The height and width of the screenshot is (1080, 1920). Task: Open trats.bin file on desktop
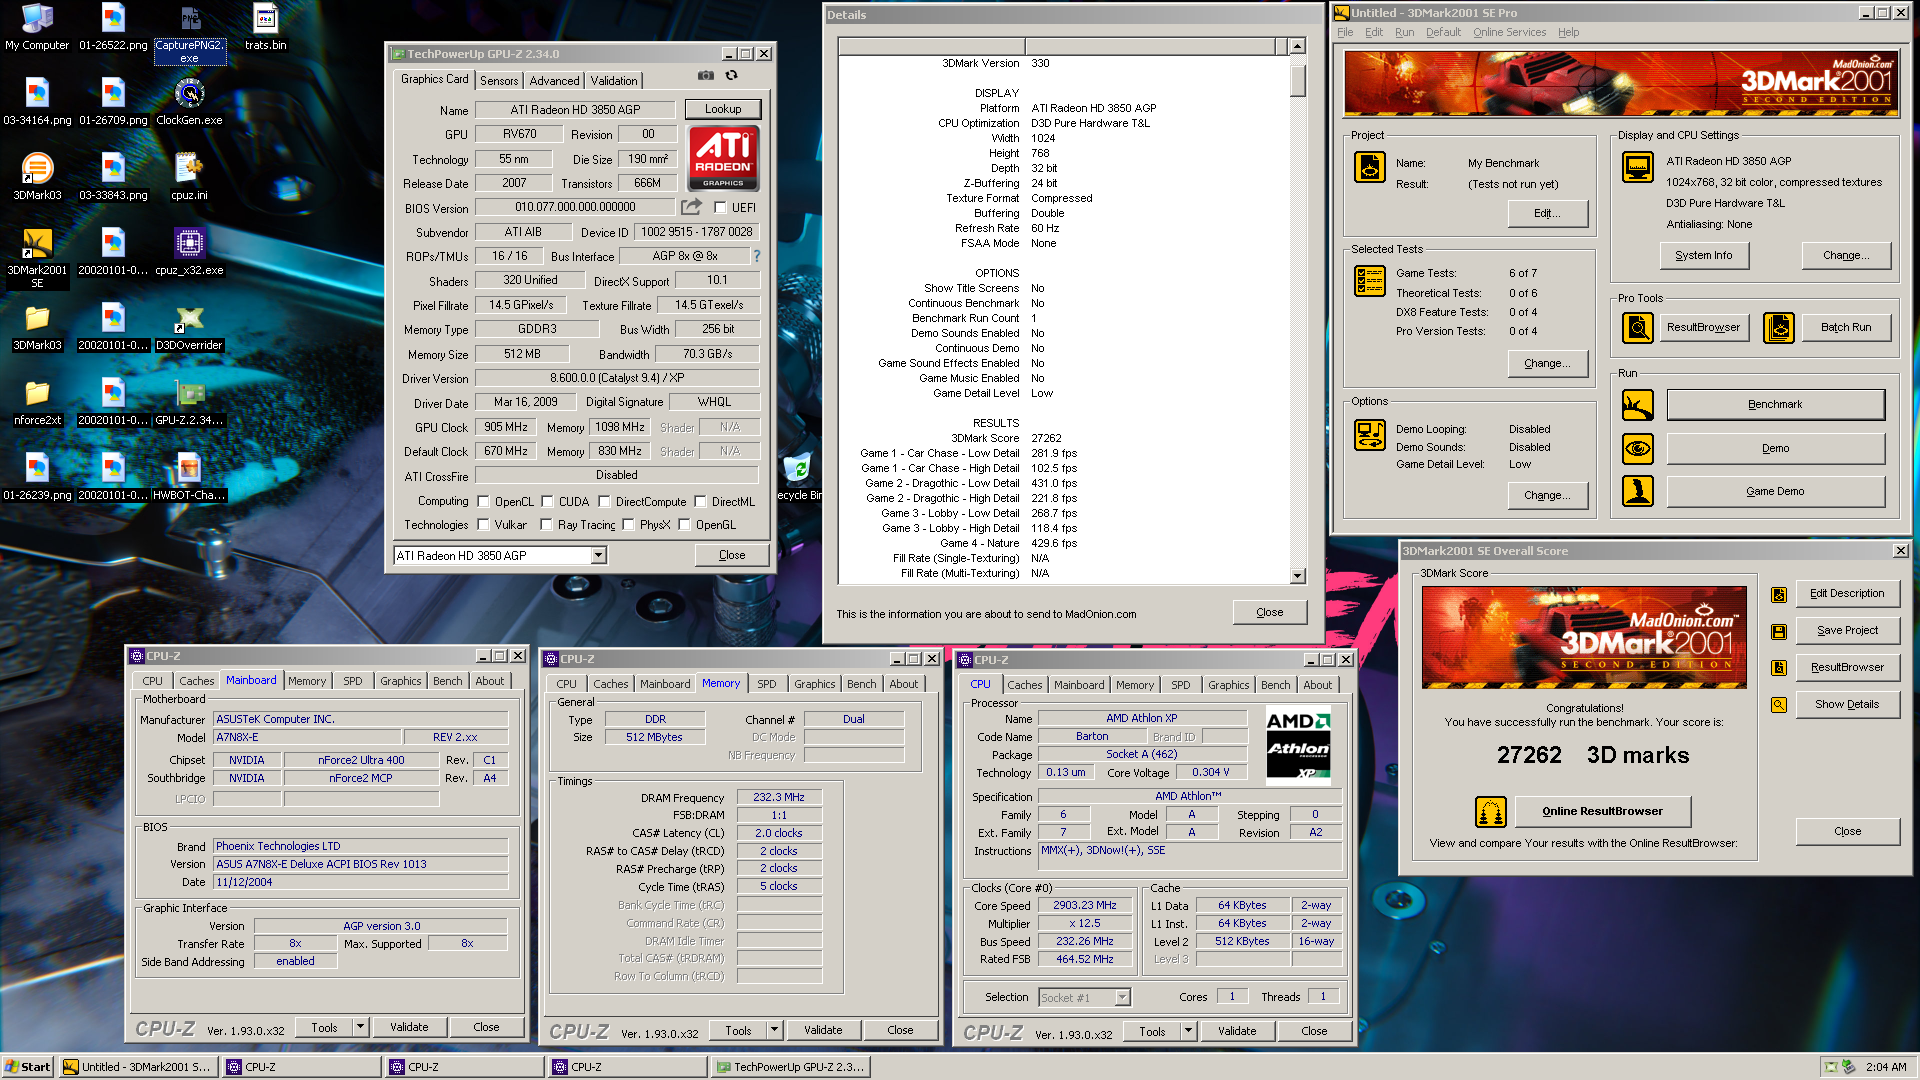[x=265, y=27]
